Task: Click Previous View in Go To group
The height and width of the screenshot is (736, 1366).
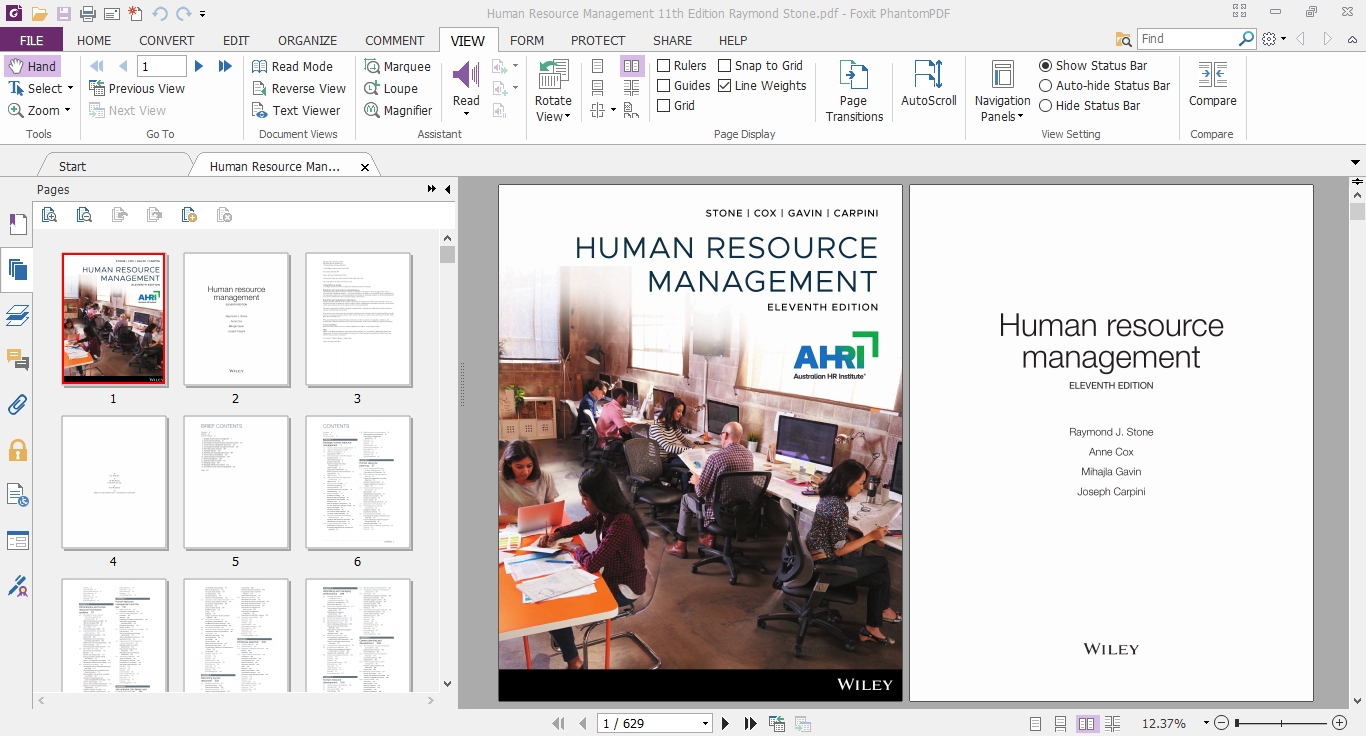Action: [137, 88]
